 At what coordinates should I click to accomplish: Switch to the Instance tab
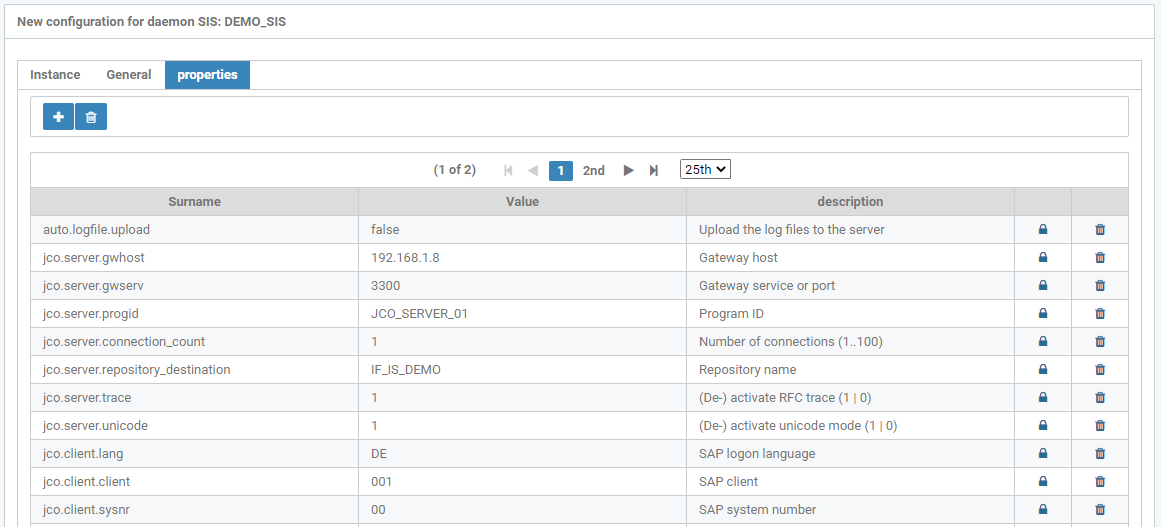(55, 75)
